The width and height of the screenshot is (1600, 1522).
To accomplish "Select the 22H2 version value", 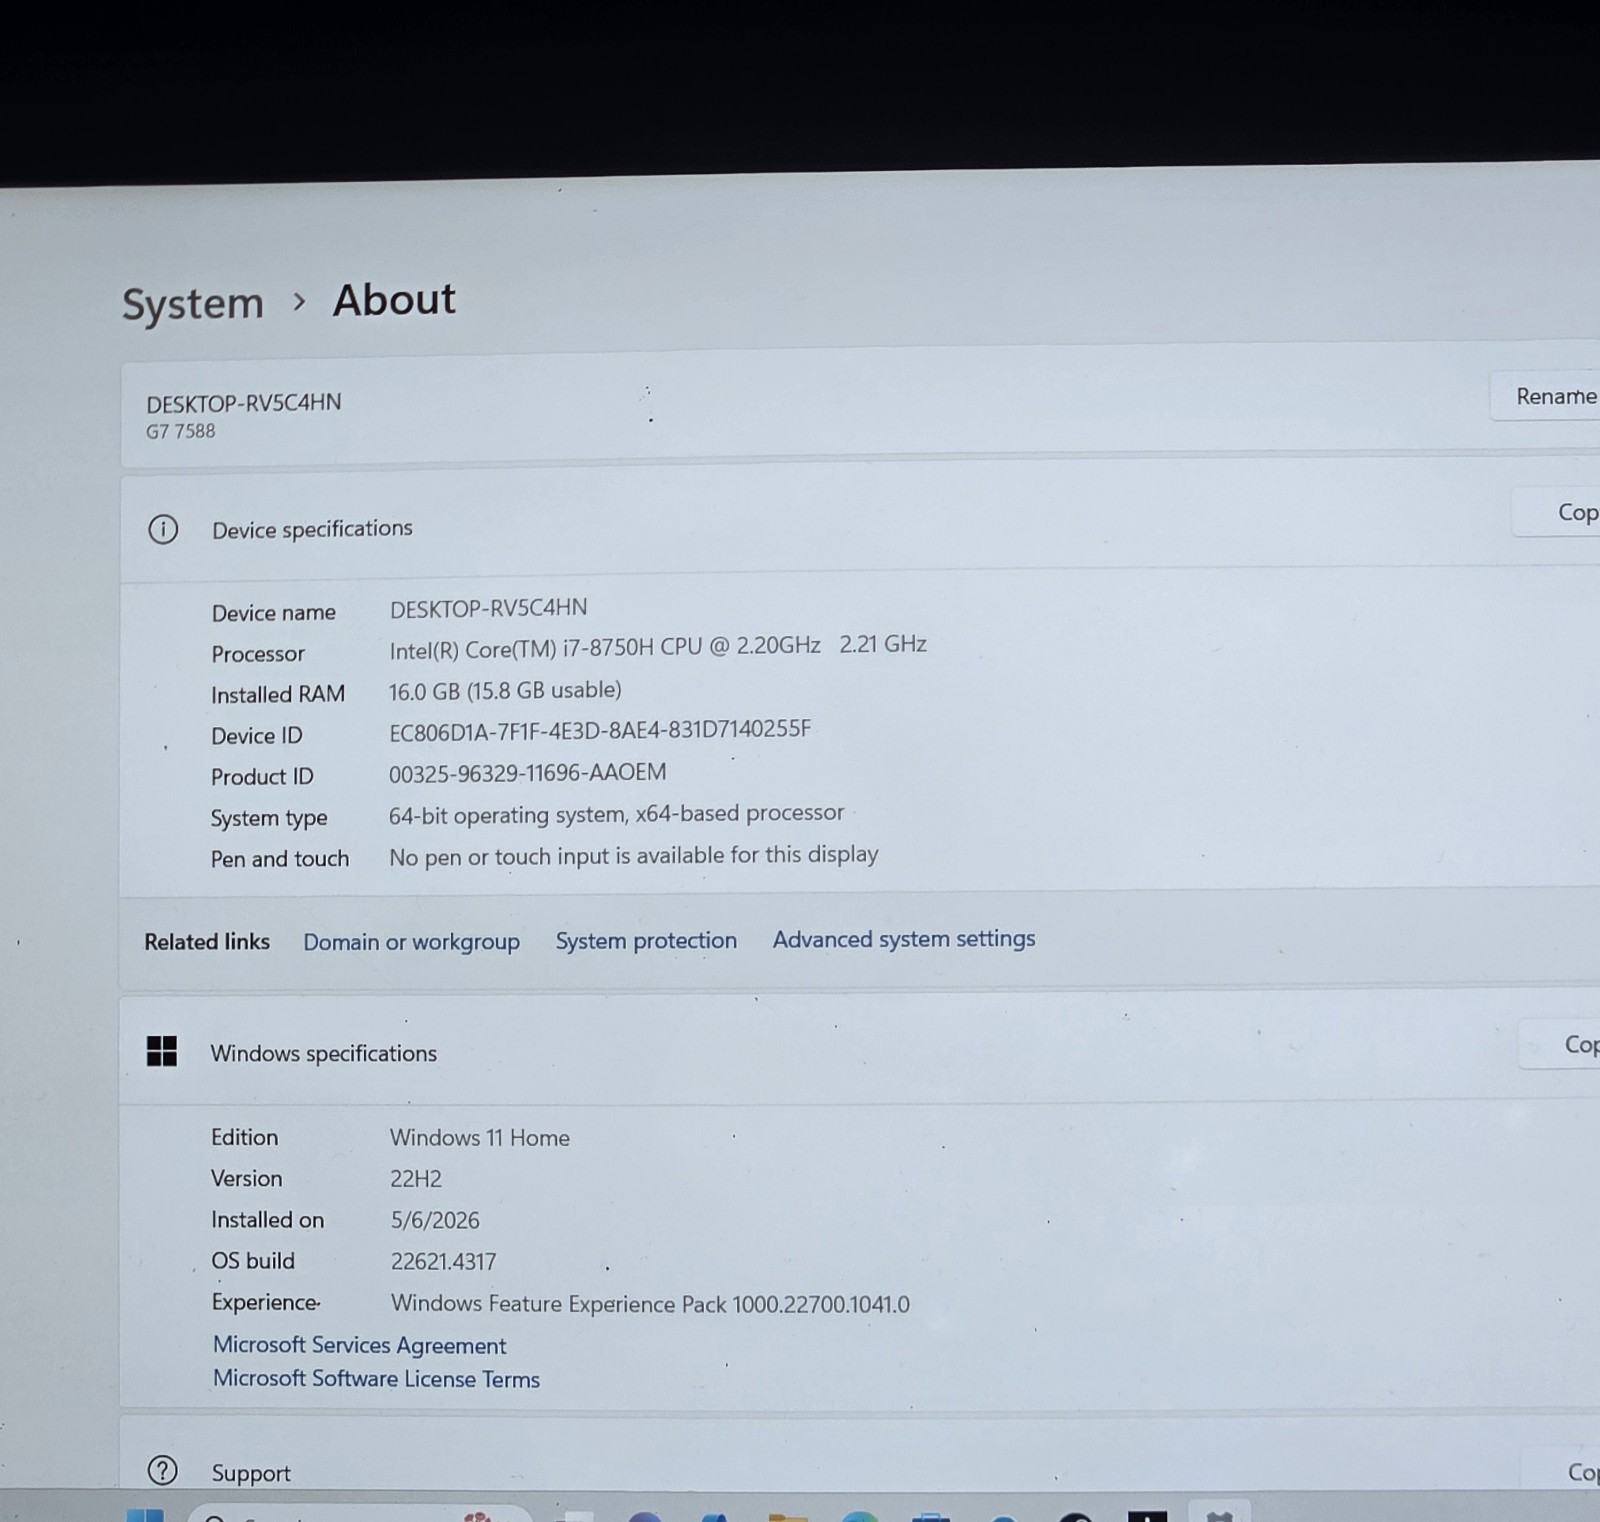I will coord(416,1179).
